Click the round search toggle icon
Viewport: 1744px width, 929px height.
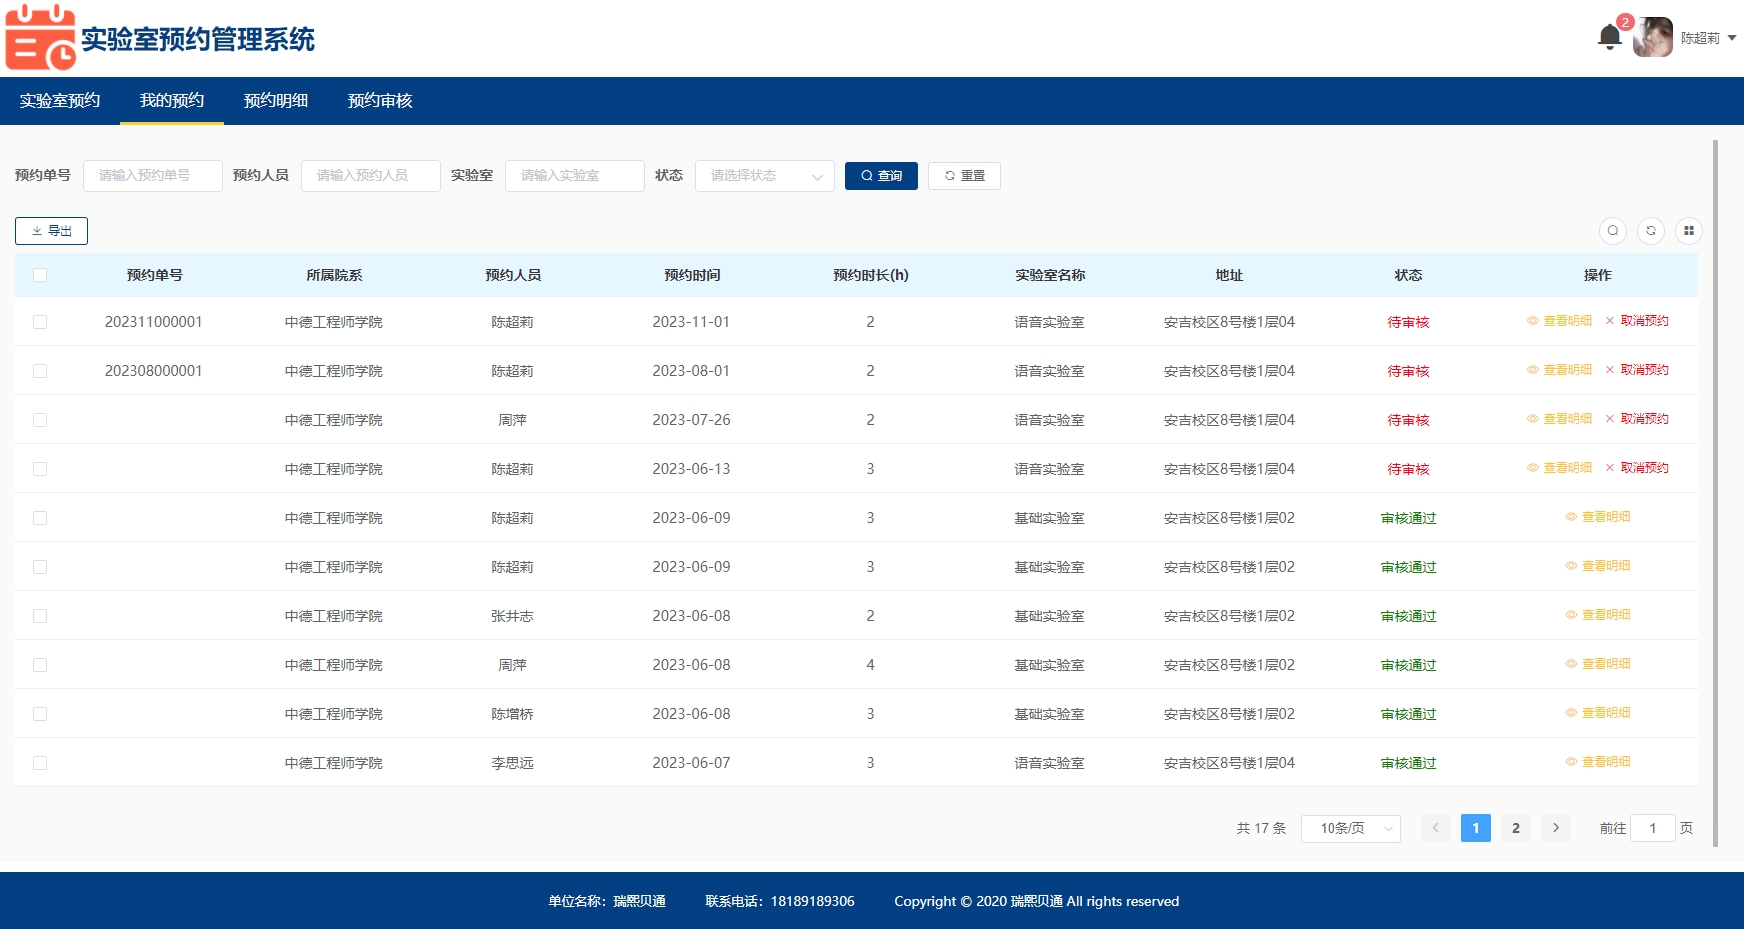(1612, 231)
